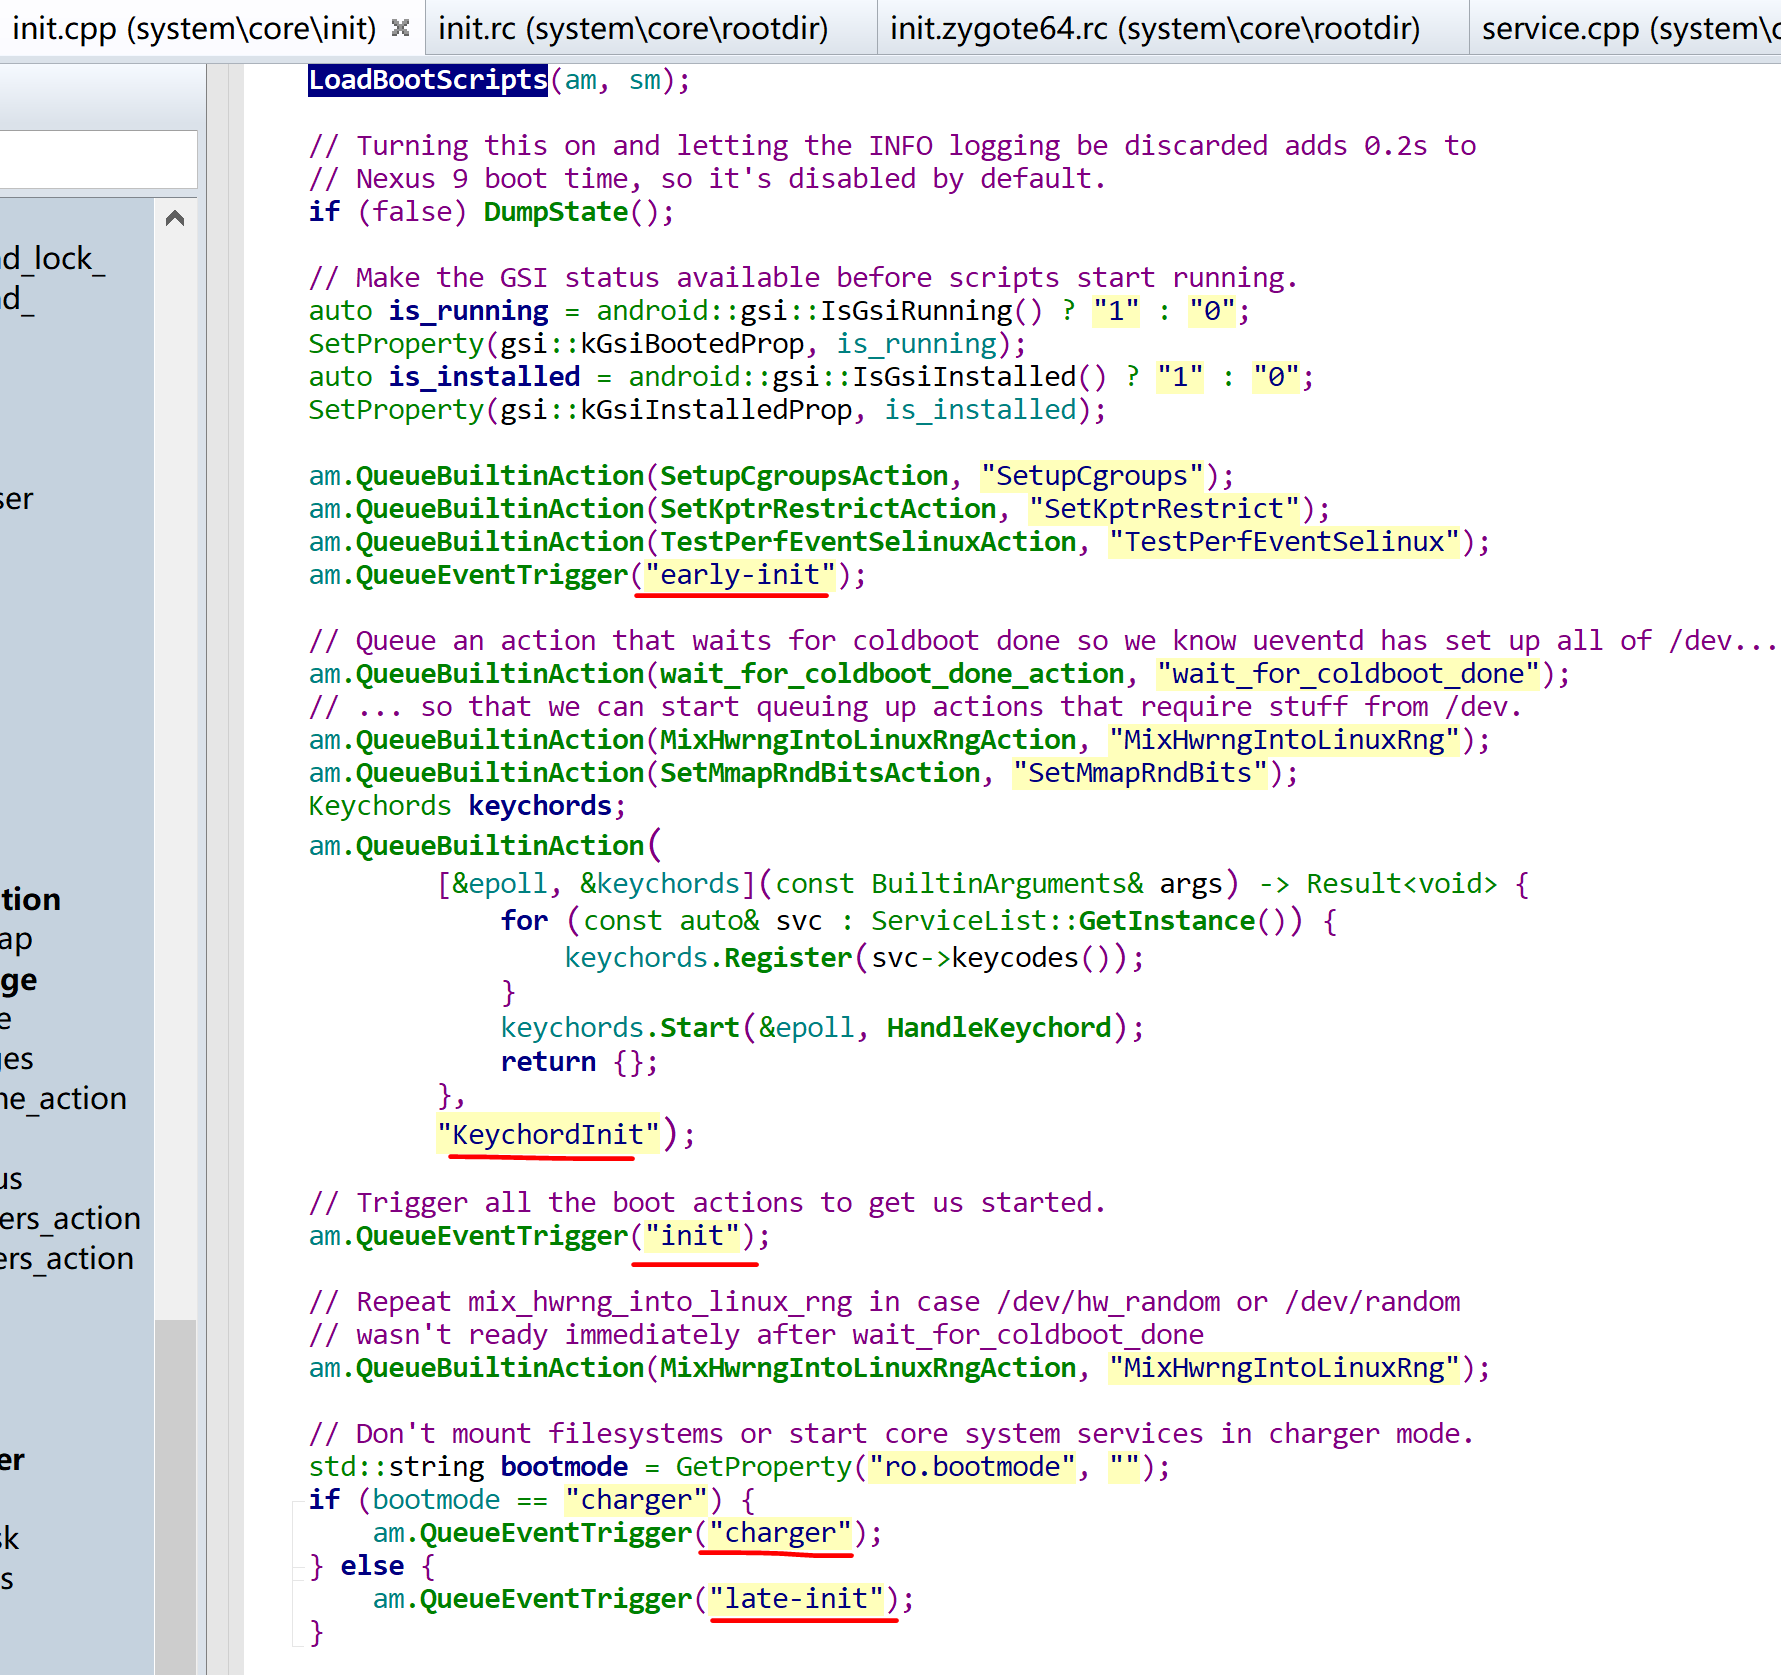Click the "SetupCgroups" string literal
The width and height of the screenshot is (1781, 1675).
(x=1092, y=476)
